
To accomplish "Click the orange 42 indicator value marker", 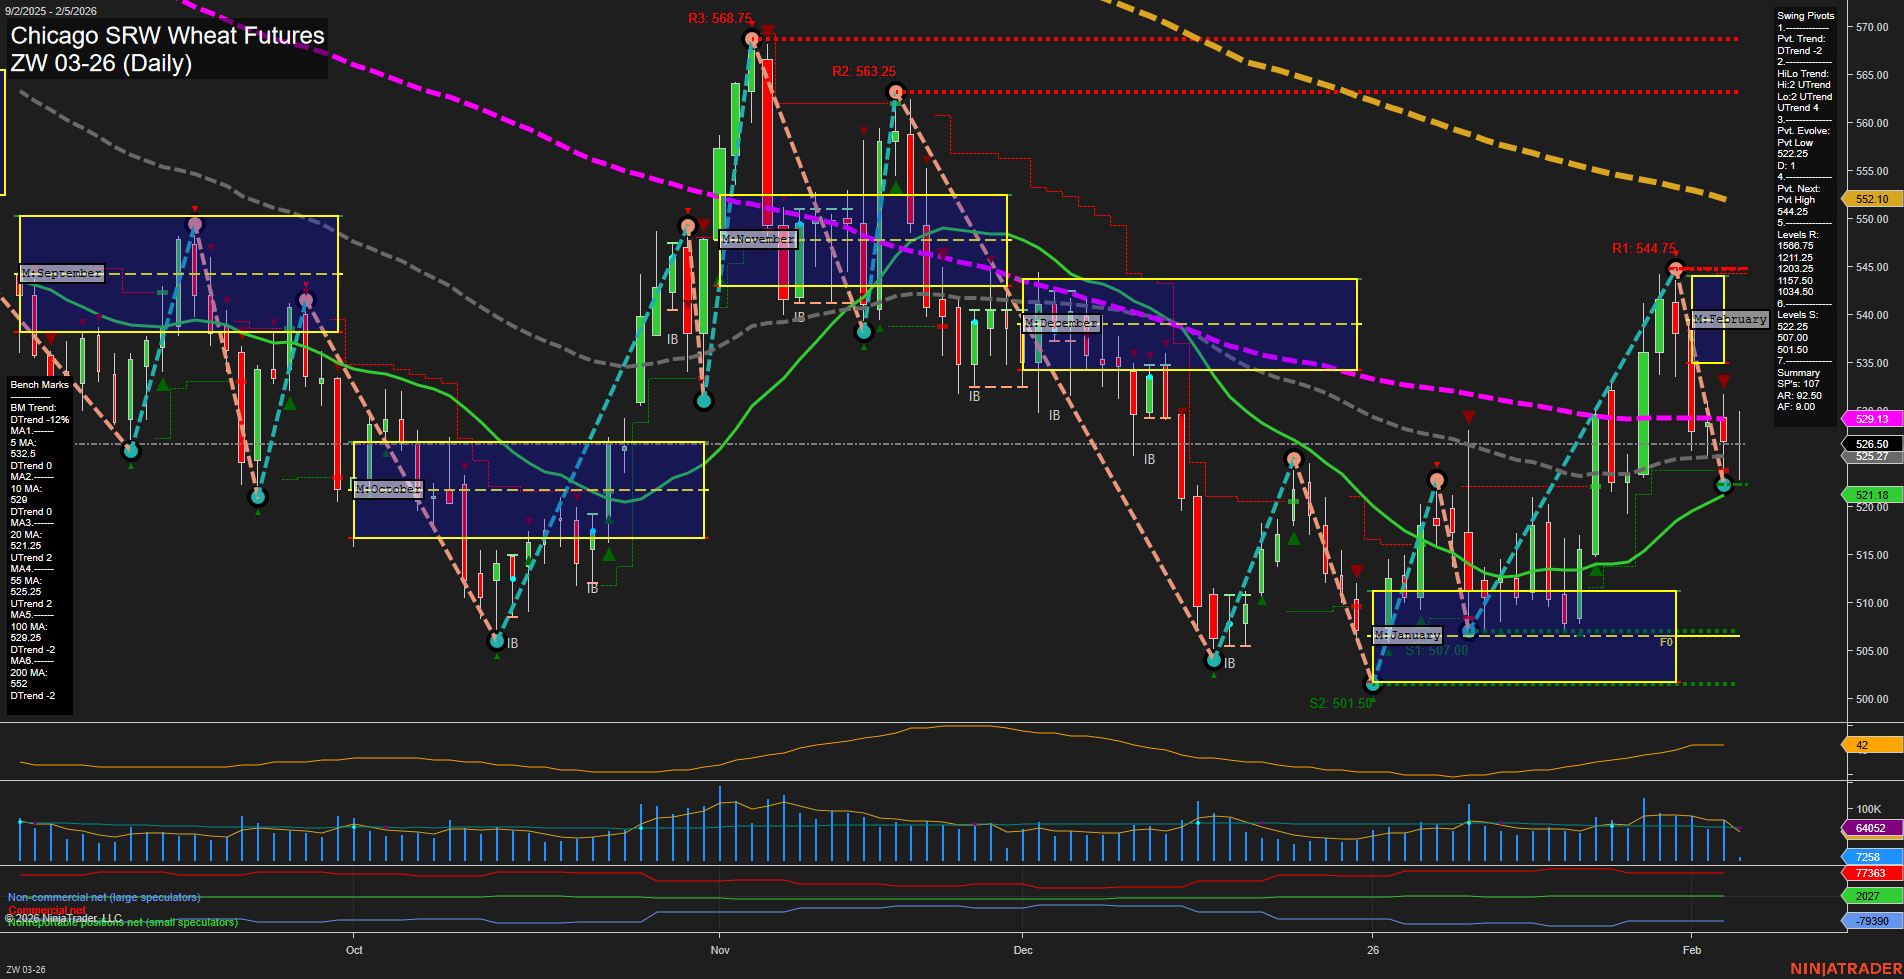I will tap(1868, 744).
